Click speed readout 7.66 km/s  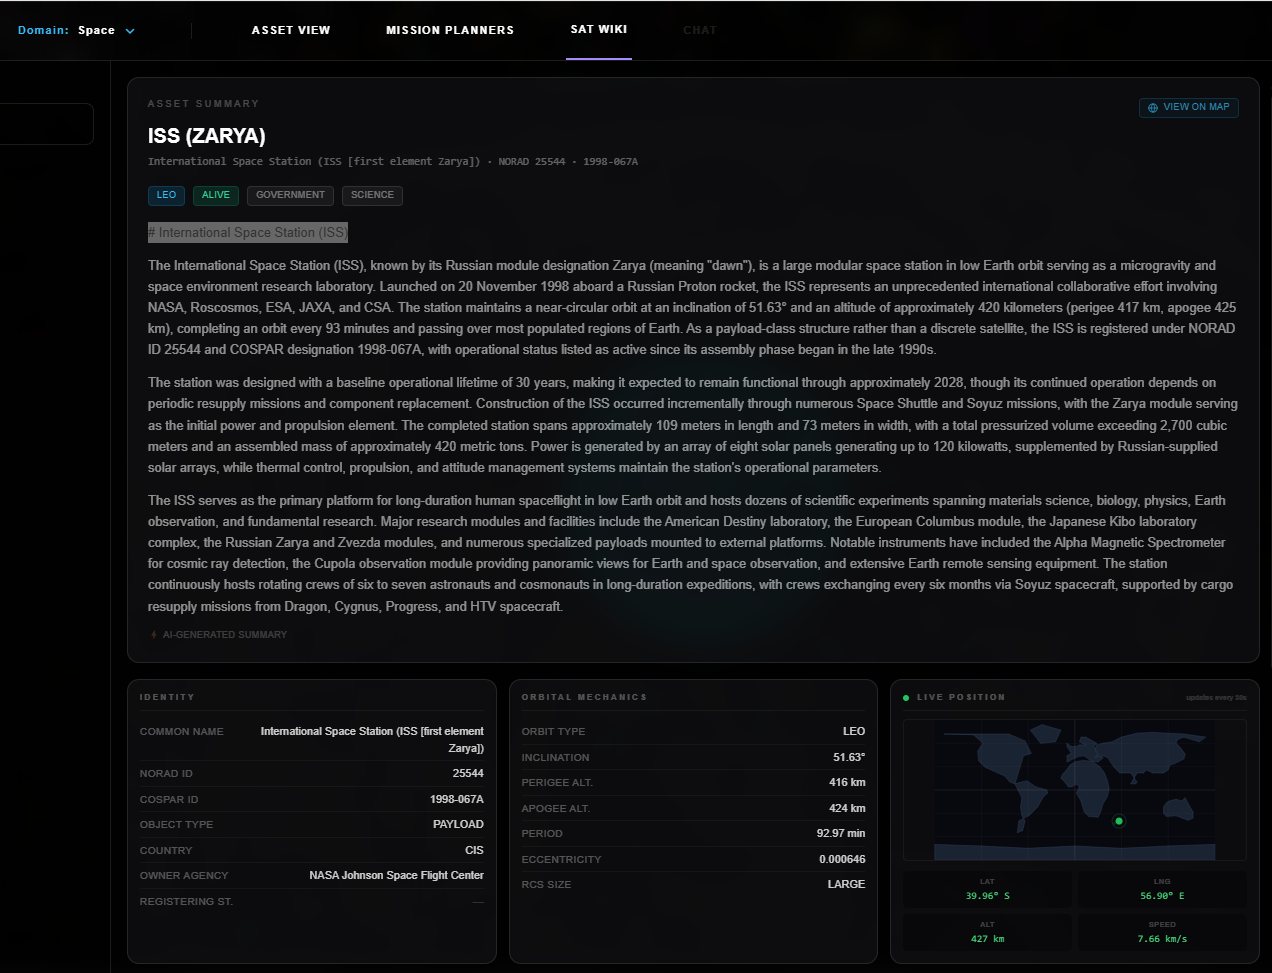coord(1162,939)
